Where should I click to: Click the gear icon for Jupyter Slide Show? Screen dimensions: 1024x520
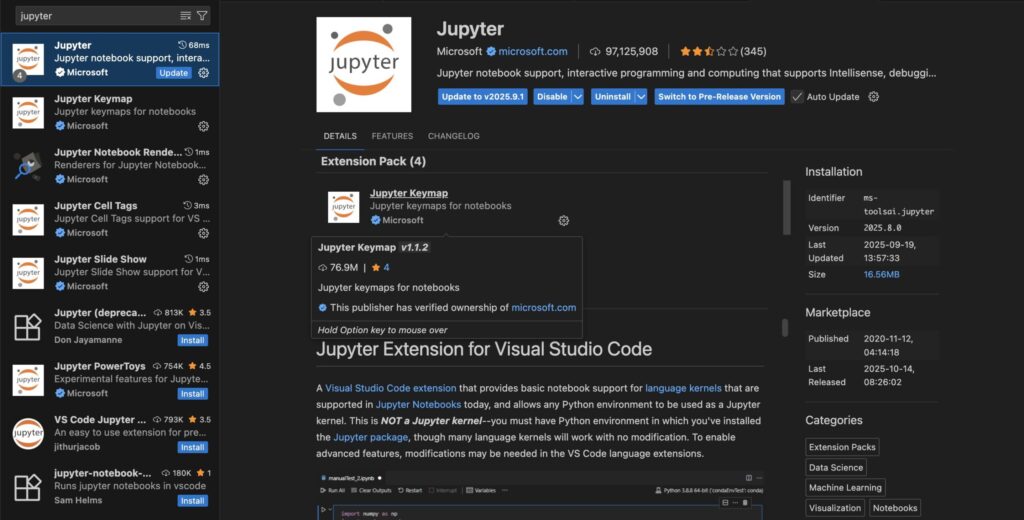pos(203,286)
